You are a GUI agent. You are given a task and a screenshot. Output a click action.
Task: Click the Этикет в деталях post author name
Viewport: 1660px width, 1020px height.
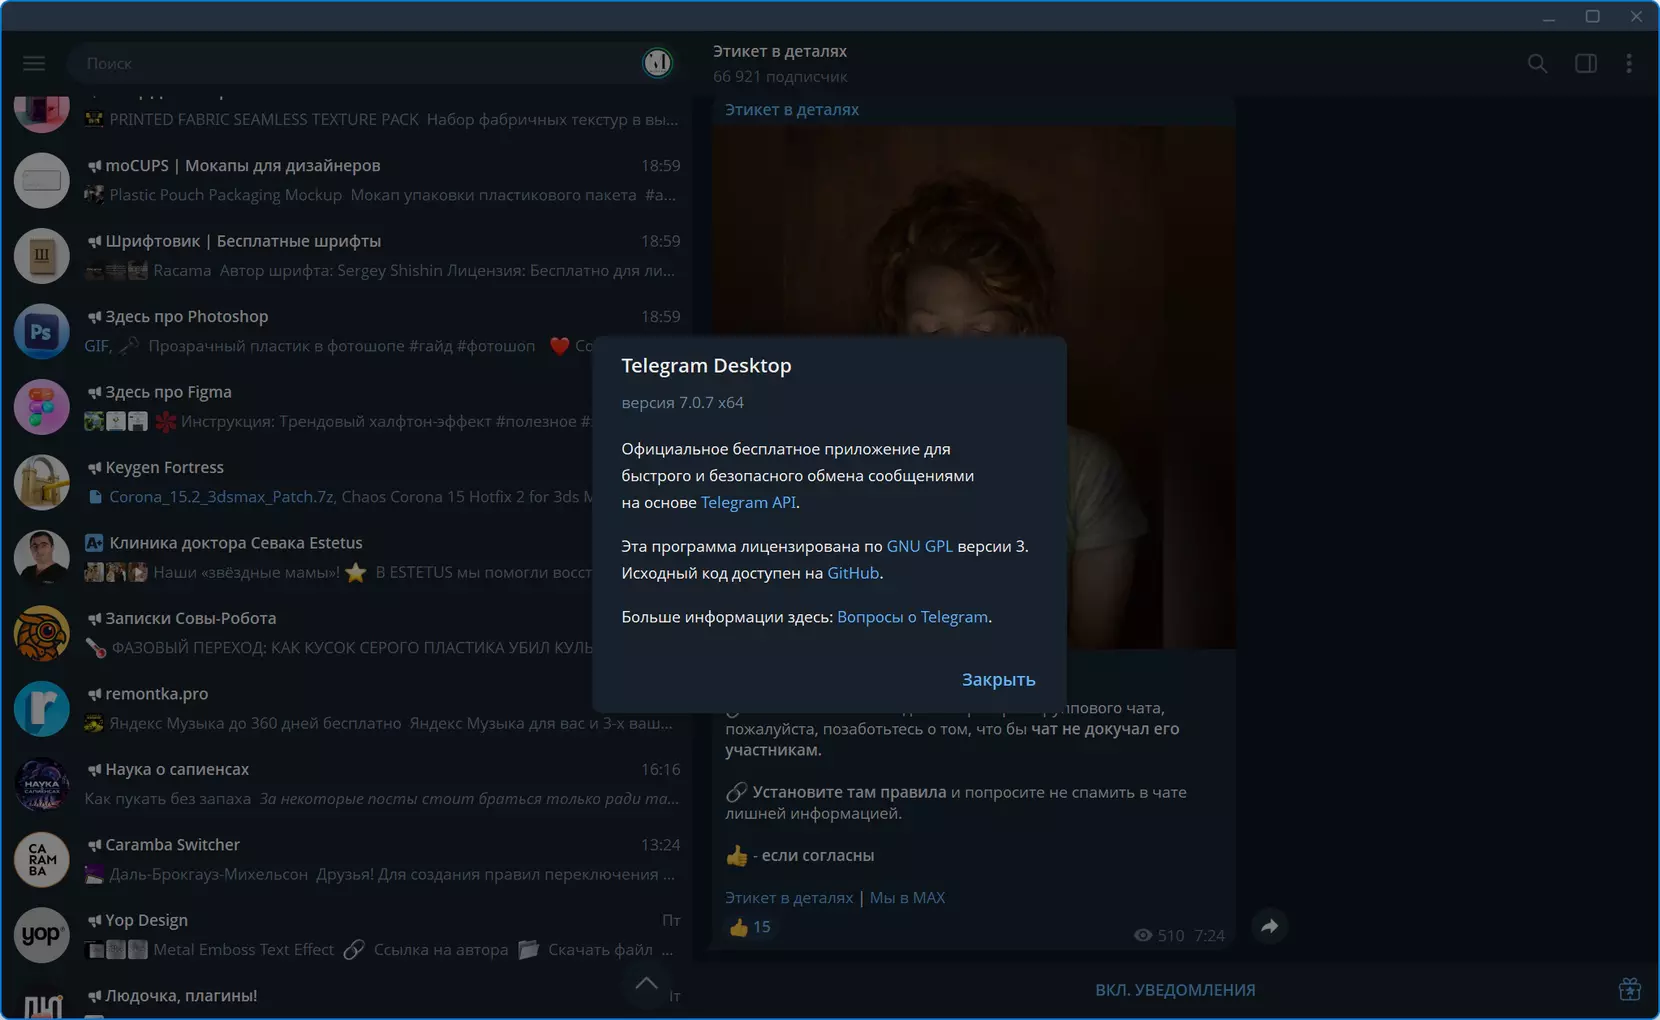[792, 110]
